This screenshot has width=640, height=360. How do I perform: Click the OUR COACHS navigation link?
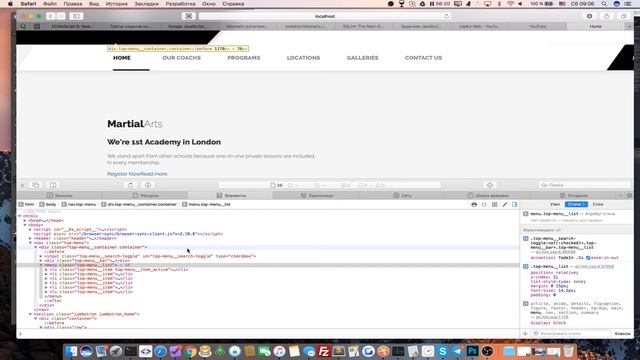[x=181, y=58]
